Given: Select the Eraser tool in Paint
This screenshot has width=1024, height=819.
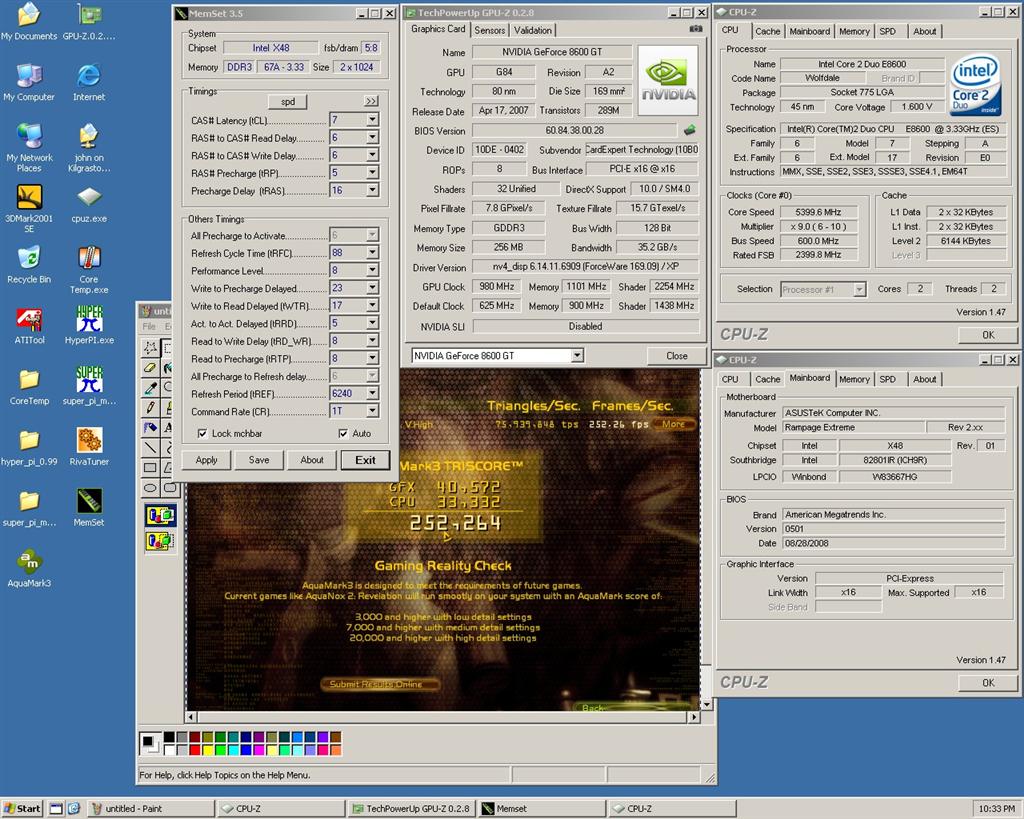Looking at the screenshot, I should (x=150, y=368).
